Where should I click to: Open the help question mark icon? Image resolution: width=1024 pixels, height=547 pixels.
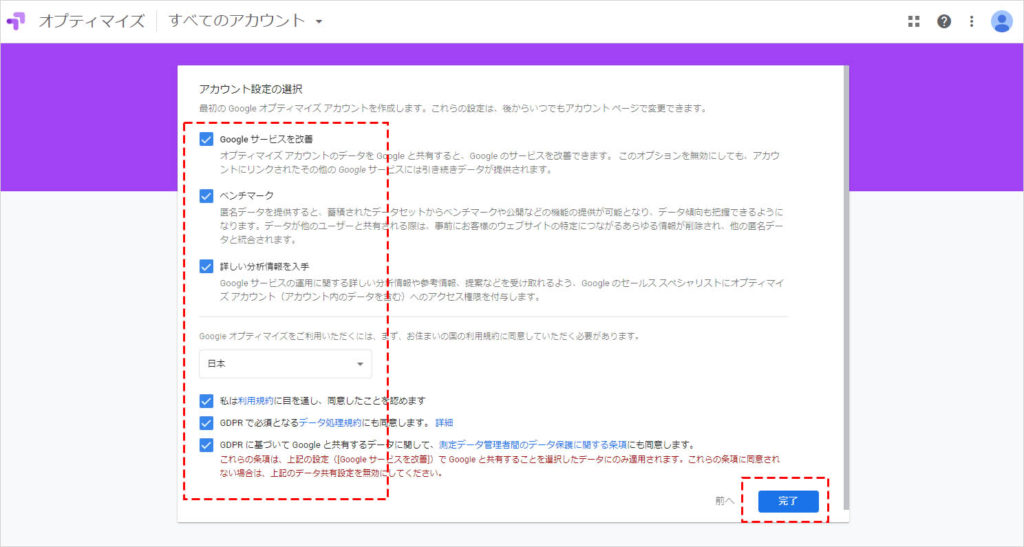coord(943,21)
